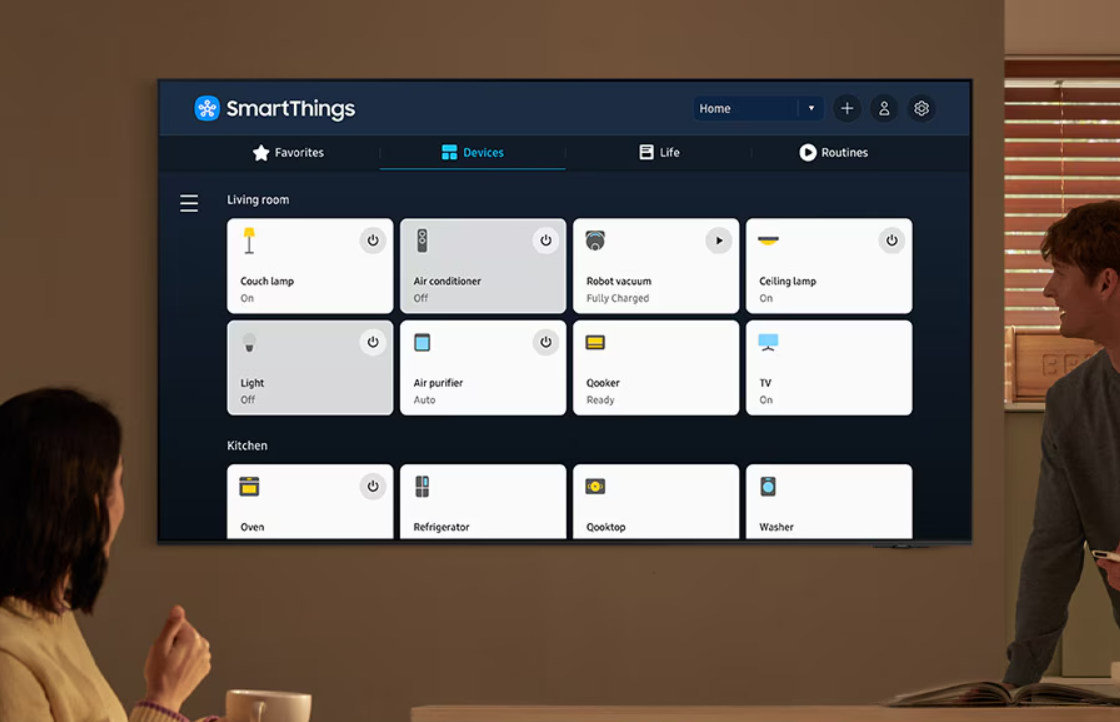Viewport: 1120px width, 722px height.
Task: Click the Air conditioner device icon
Action: pyautogui.click(x=422, y=241)
